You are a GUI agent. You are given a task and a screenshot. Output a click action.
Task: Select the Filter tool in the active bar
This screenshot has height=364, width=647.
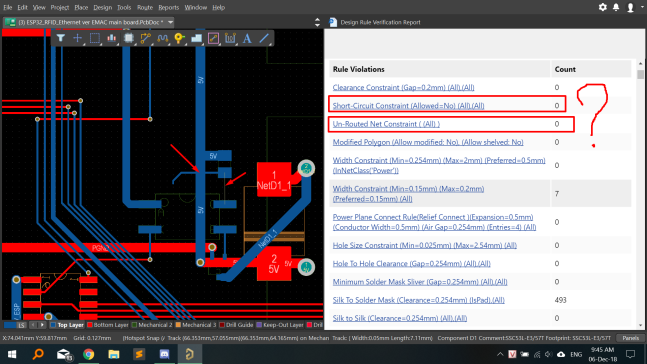coord(61,38)
